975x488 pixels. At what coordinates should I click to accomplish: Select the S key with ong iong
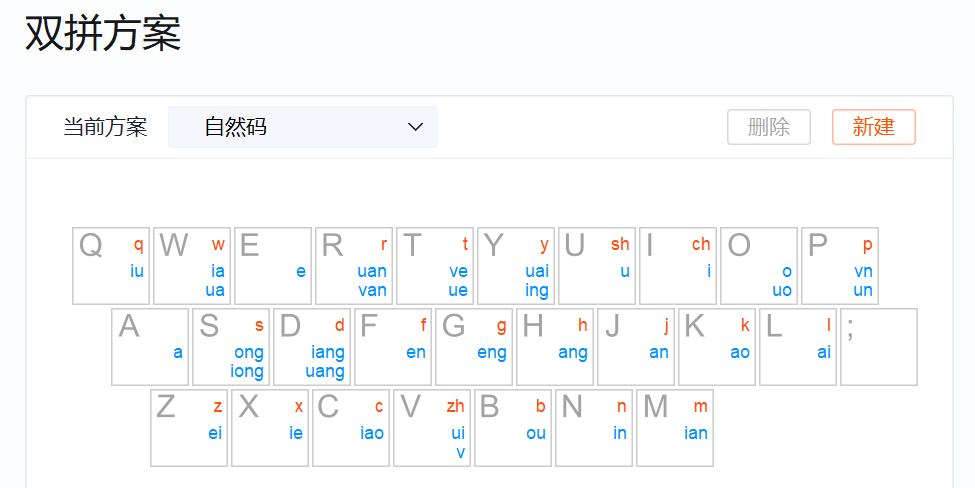(x=231, y=347)
